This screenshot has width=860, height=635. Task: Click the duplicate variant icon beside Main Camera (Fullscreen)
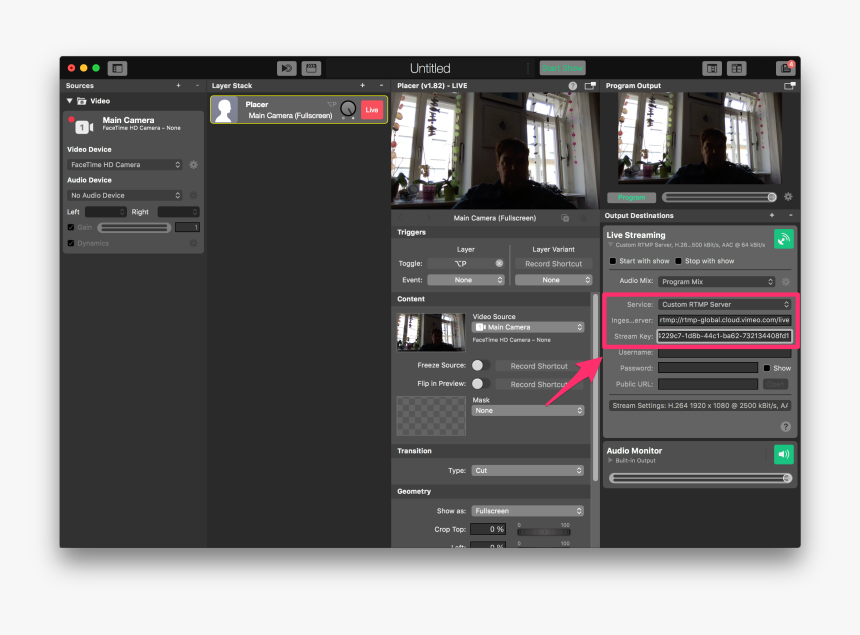click(565, 218)
